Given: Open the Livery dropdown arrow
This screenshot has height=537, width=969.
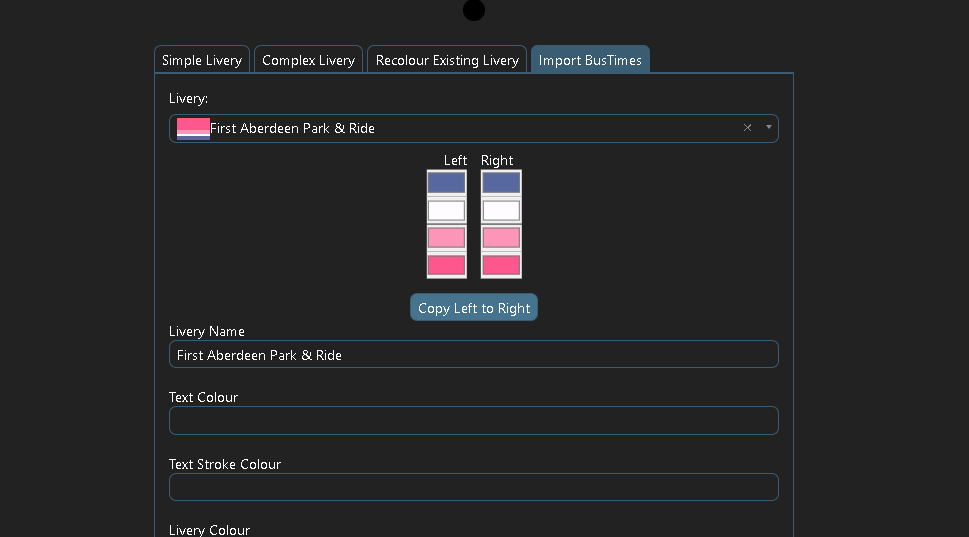Looking at the screenshot, I should (x=769, y=127).
